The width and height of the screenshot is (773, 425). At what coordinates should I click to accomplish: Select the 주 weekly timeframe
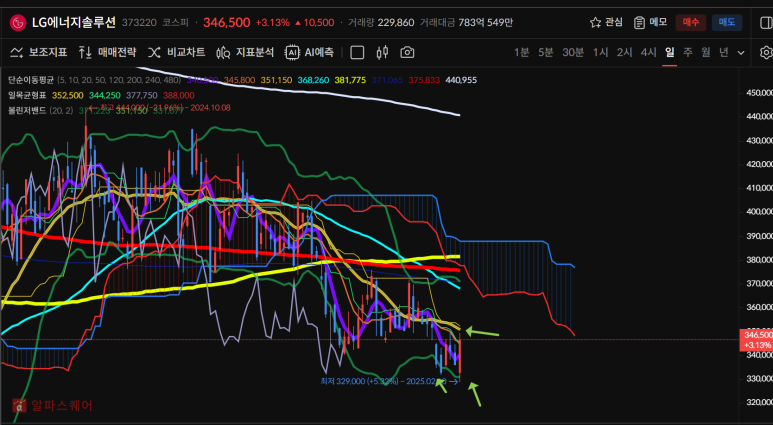(688, 52)
